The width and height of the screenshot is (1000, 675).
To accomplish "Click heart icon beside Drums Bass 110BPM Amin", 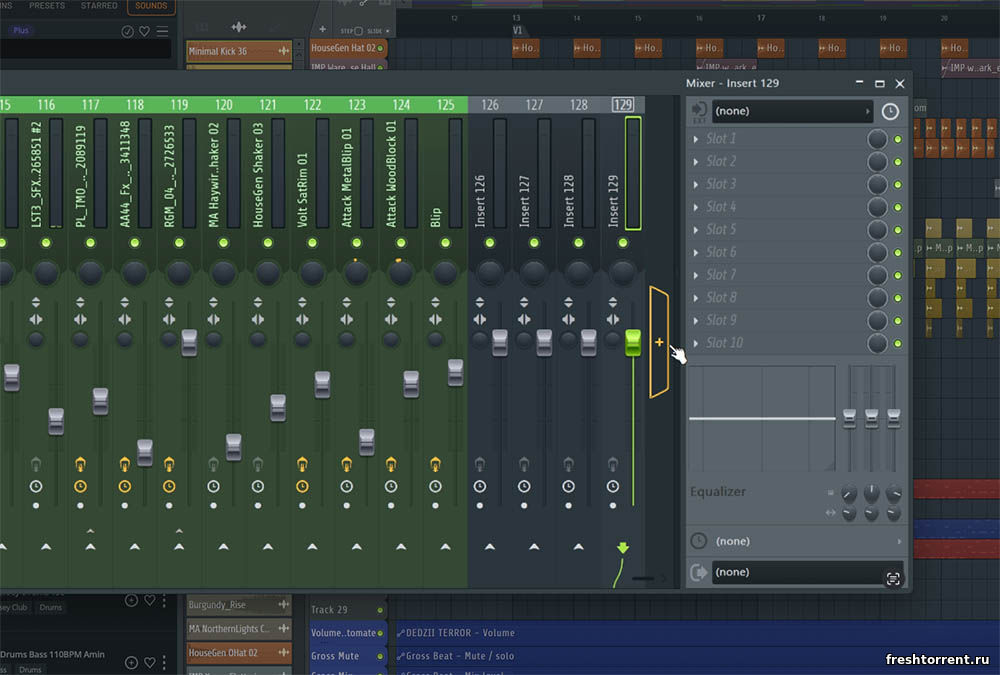I will pos(149,662).
